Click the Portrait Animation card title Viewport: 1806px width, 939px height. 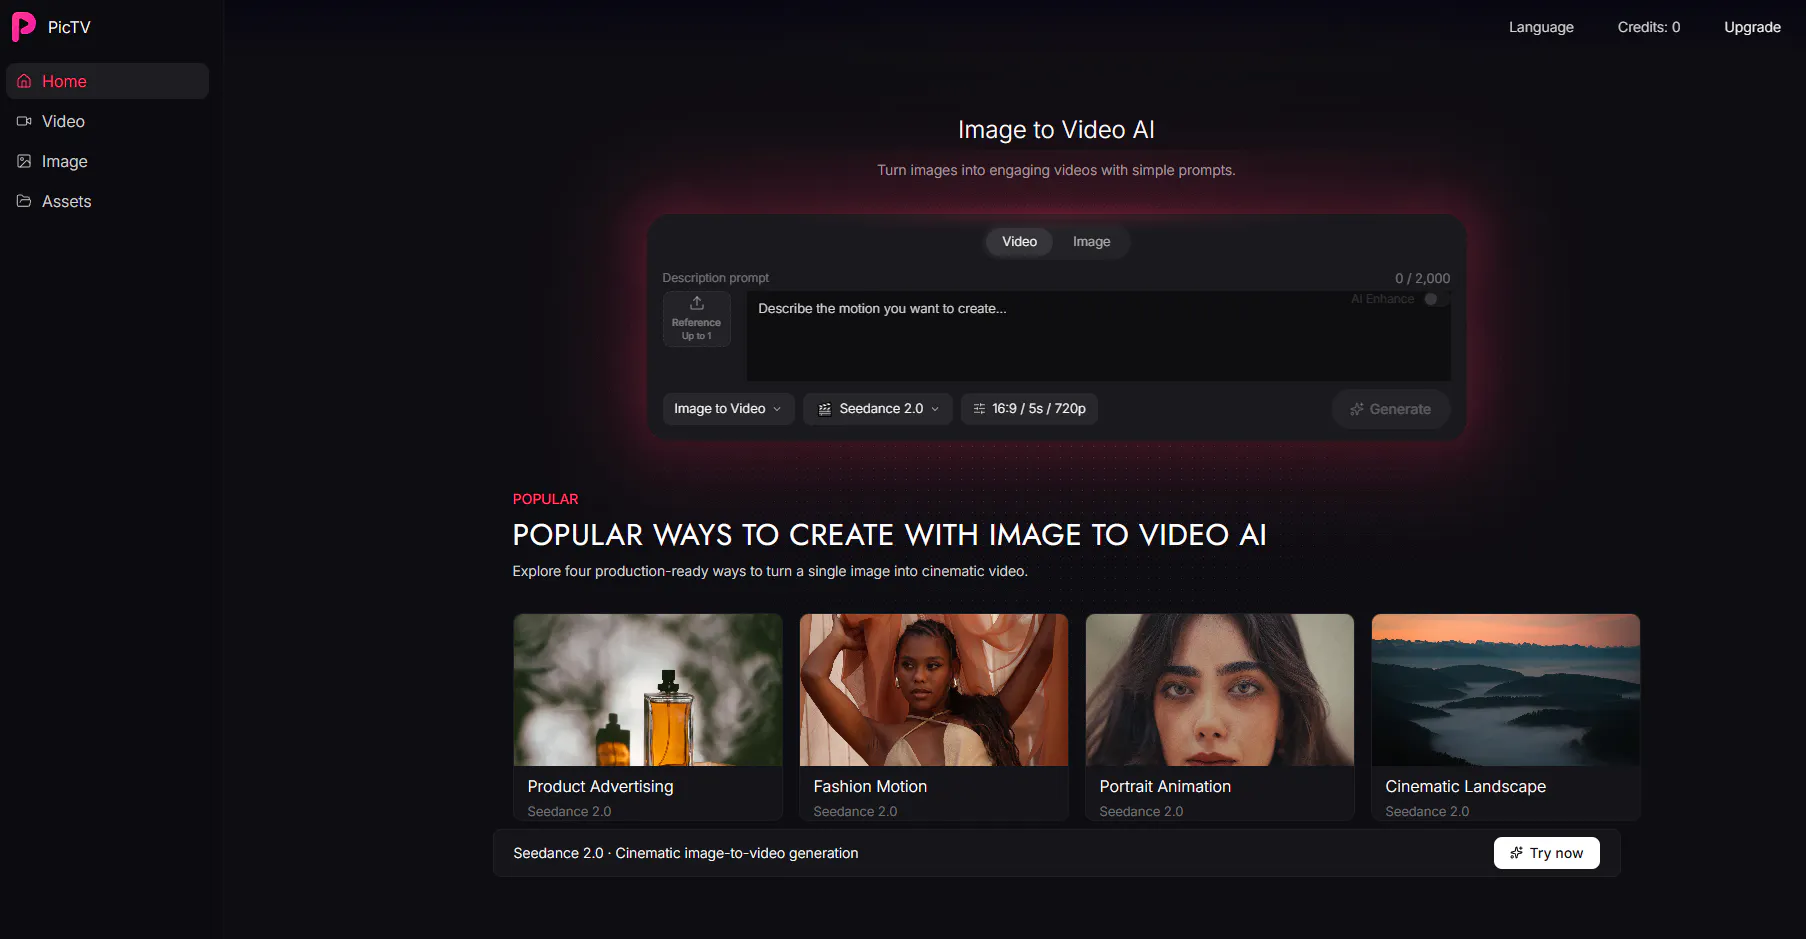click(x=1165, y=787)
